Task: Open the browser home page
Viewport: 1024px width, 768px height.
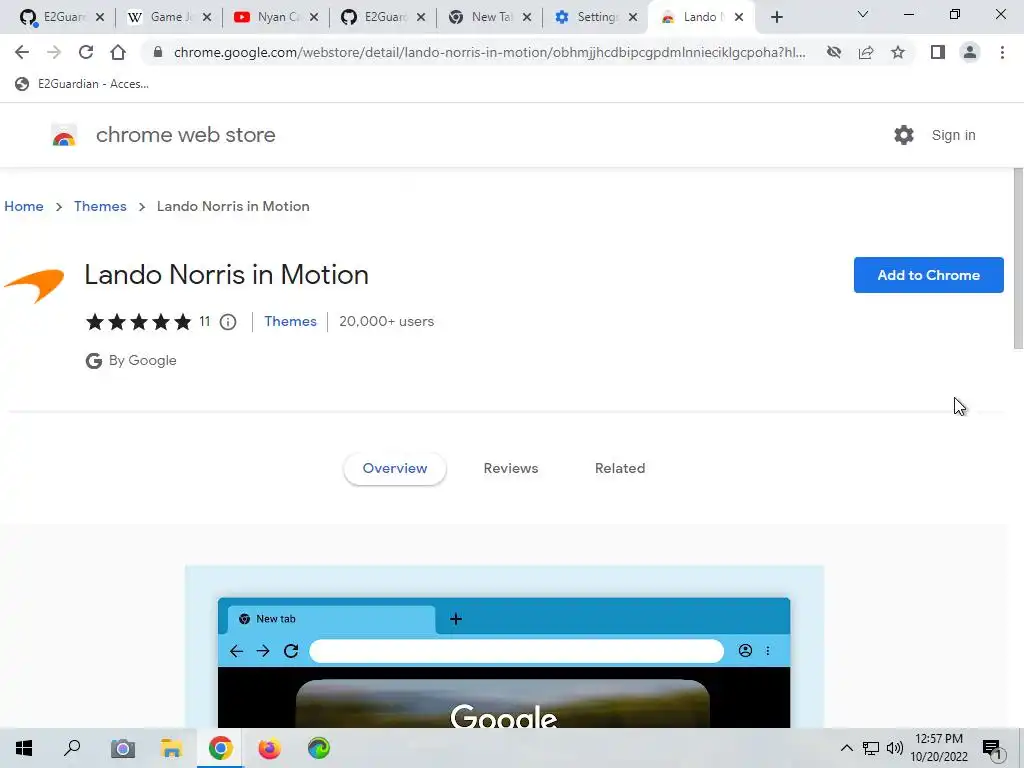Action: (x=118, y=52)
